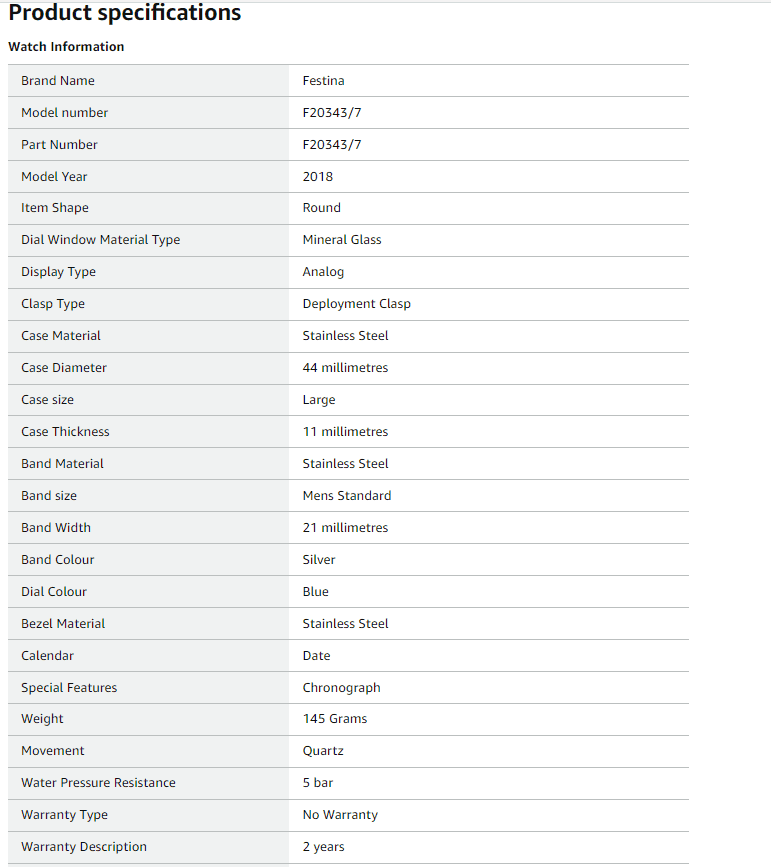Click the Warranty Type value No Warranty

340,815
